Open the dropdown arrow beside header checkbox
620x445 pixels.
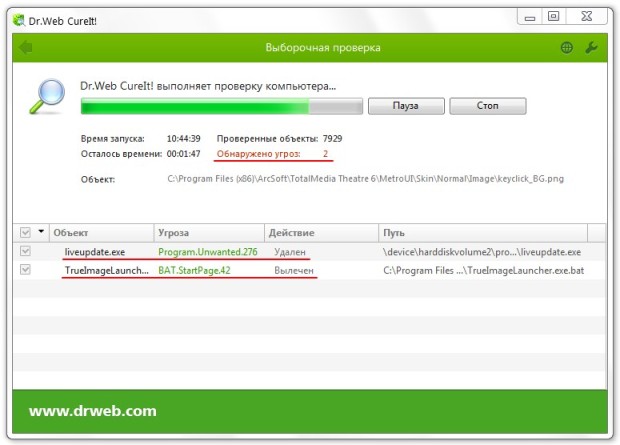(x=41, y=231)
